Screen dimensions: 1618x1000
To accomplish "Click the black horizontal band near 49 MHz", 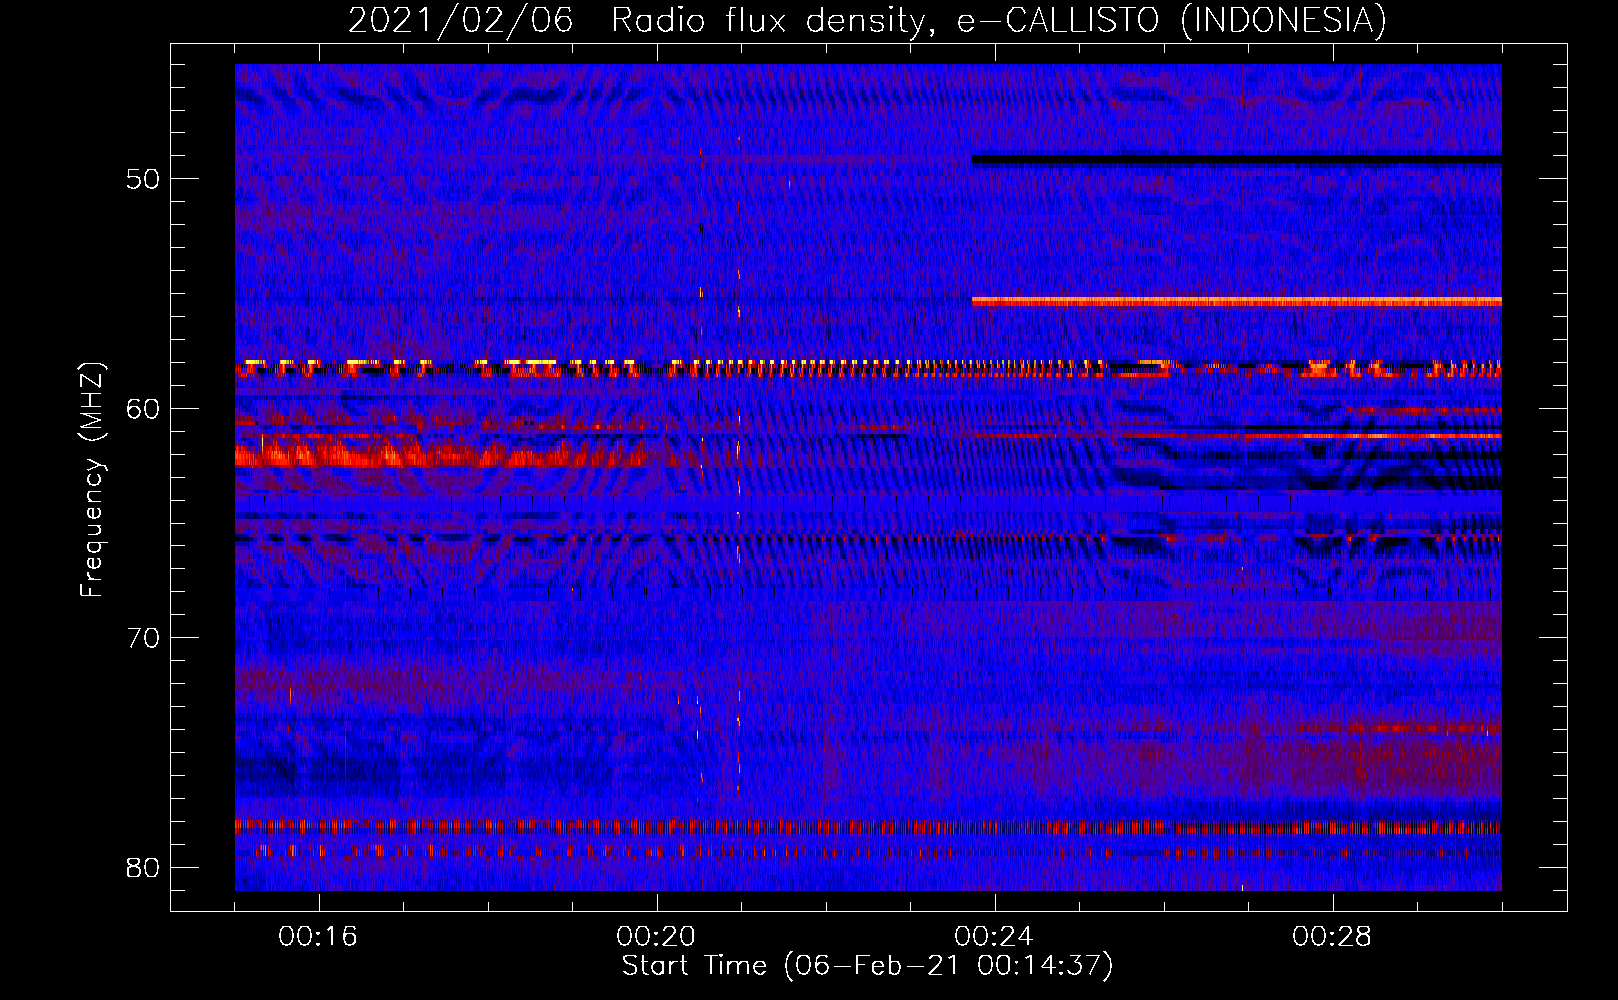I will [x=1236, y=159].
